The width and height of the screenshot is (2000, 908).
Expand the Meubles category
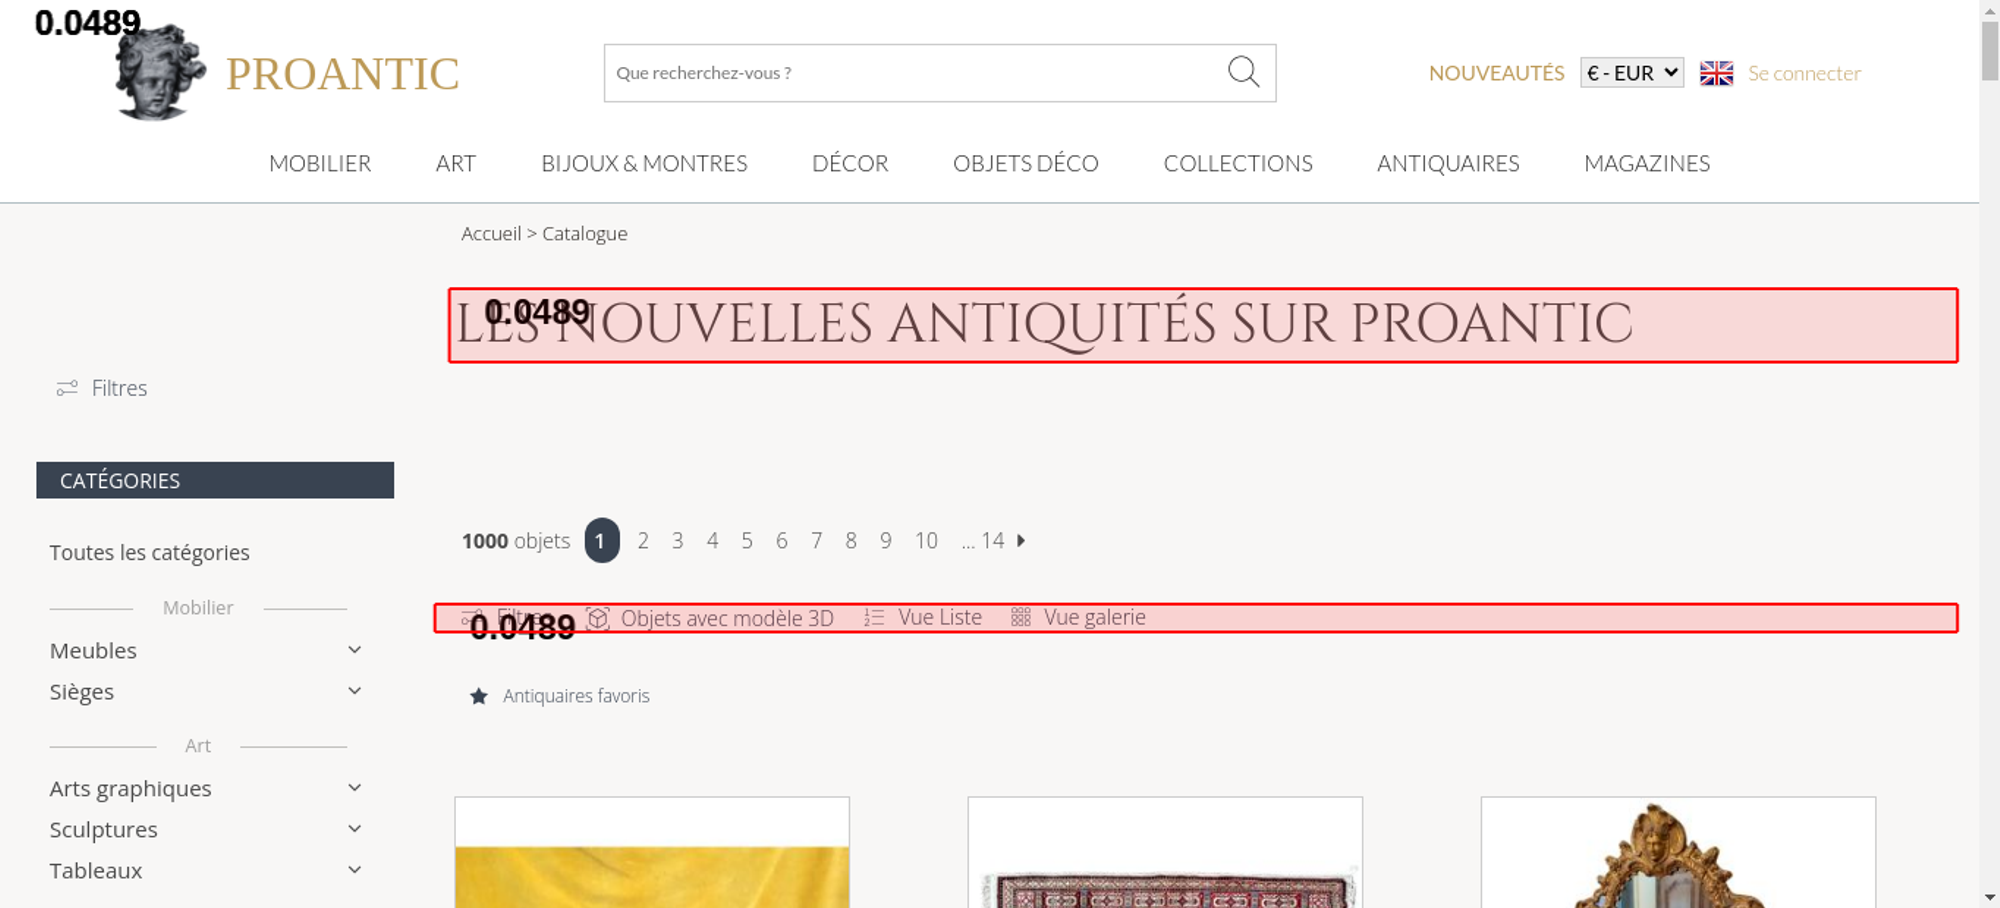click(354, 650)
